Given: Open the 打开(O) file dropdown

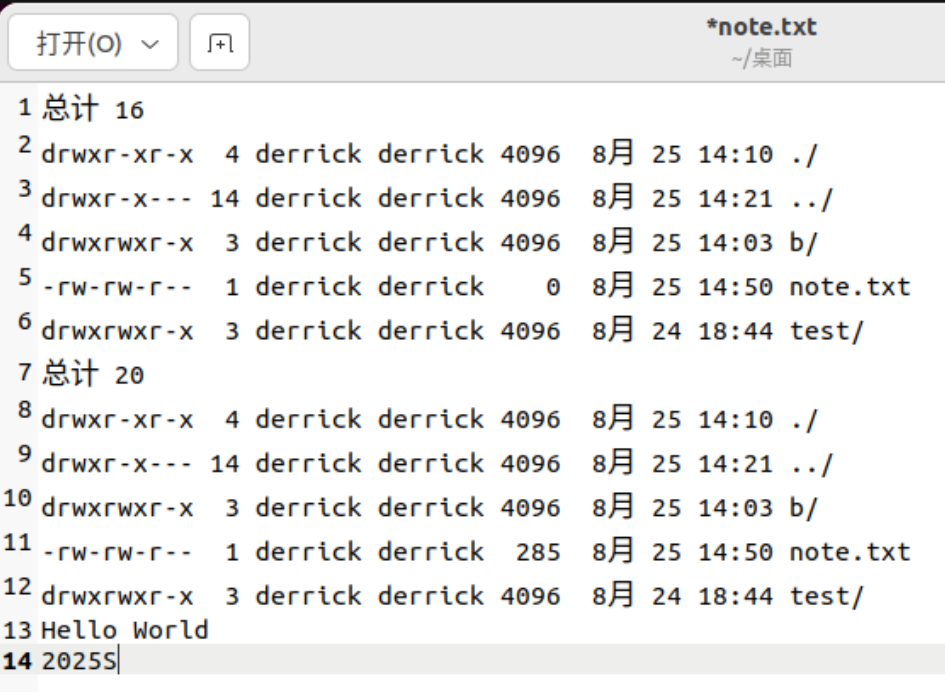Looking at the screenshot, I should pyautogui.click(x=92, y=44).
